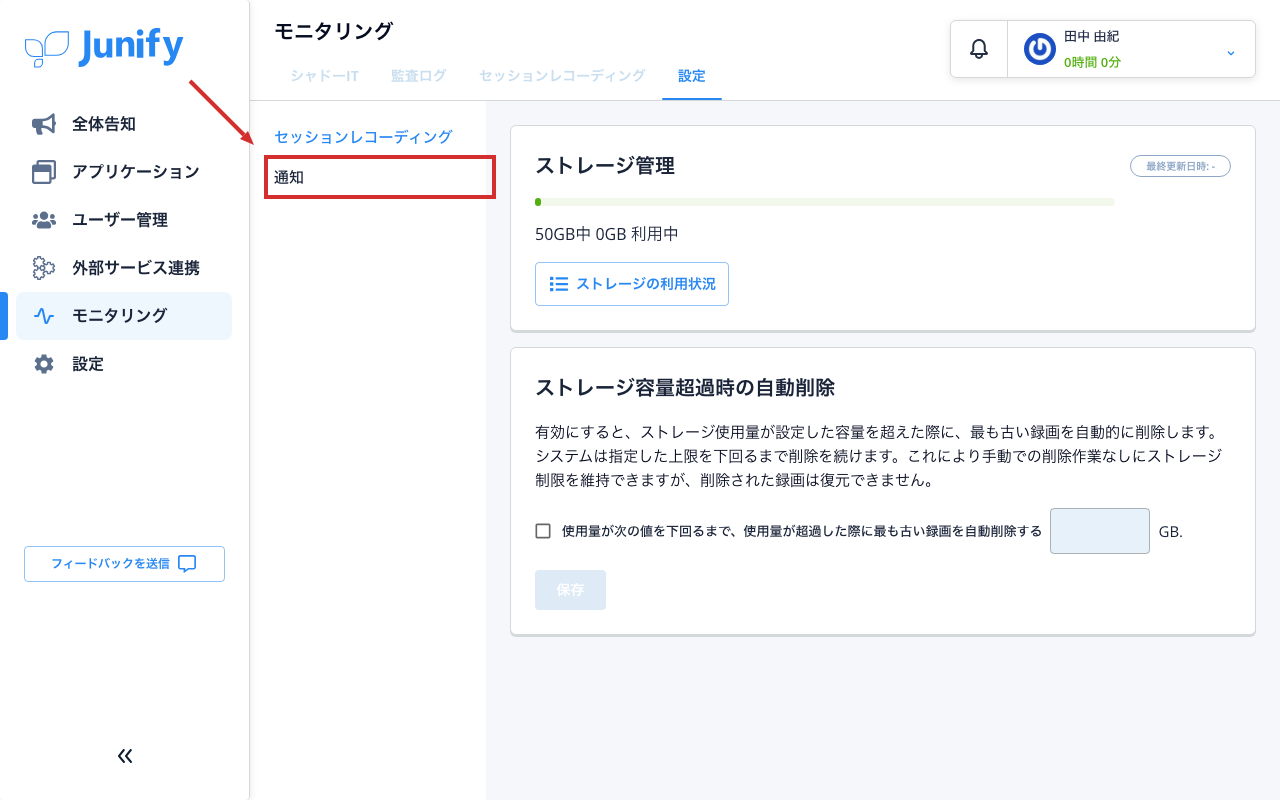Screen dimensions: 1280x800
Task: Click the モニタリング page title
Action: point(334,31)
